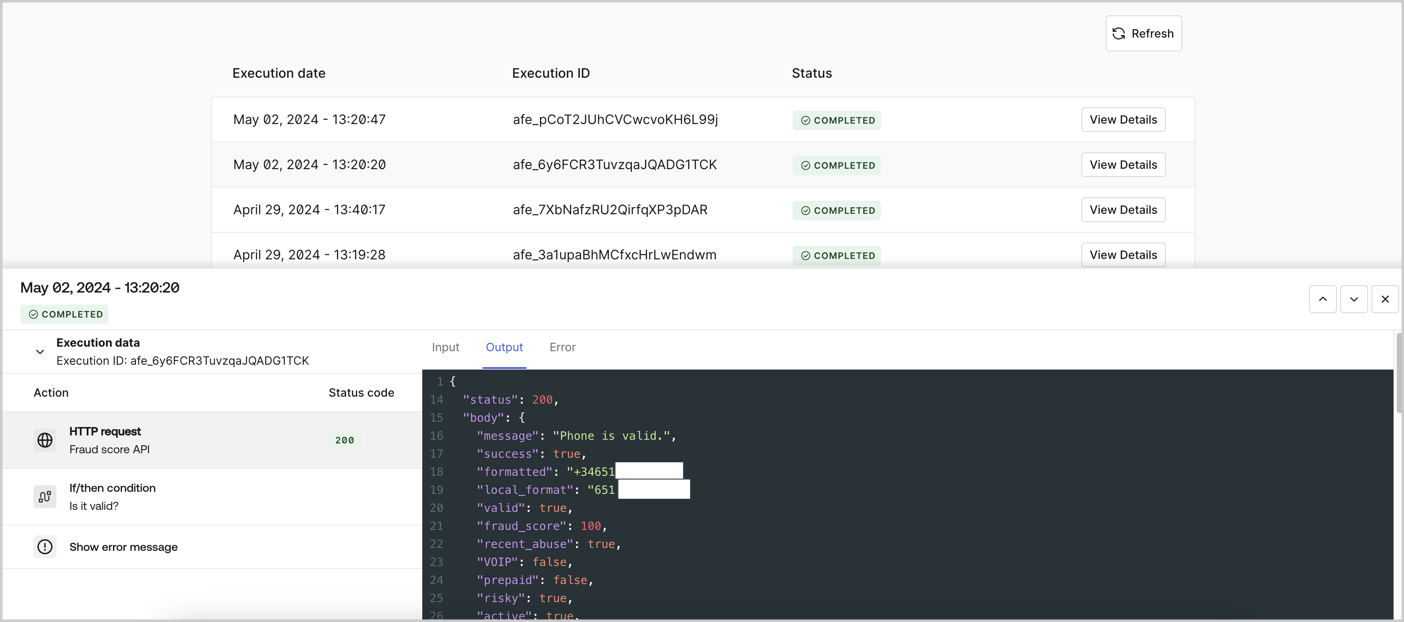Click the checkmark on the April 29 13:40:17 COMPLETED badge
The height and width of the screenshot is (622, 1404).
(x=805, y=210)
